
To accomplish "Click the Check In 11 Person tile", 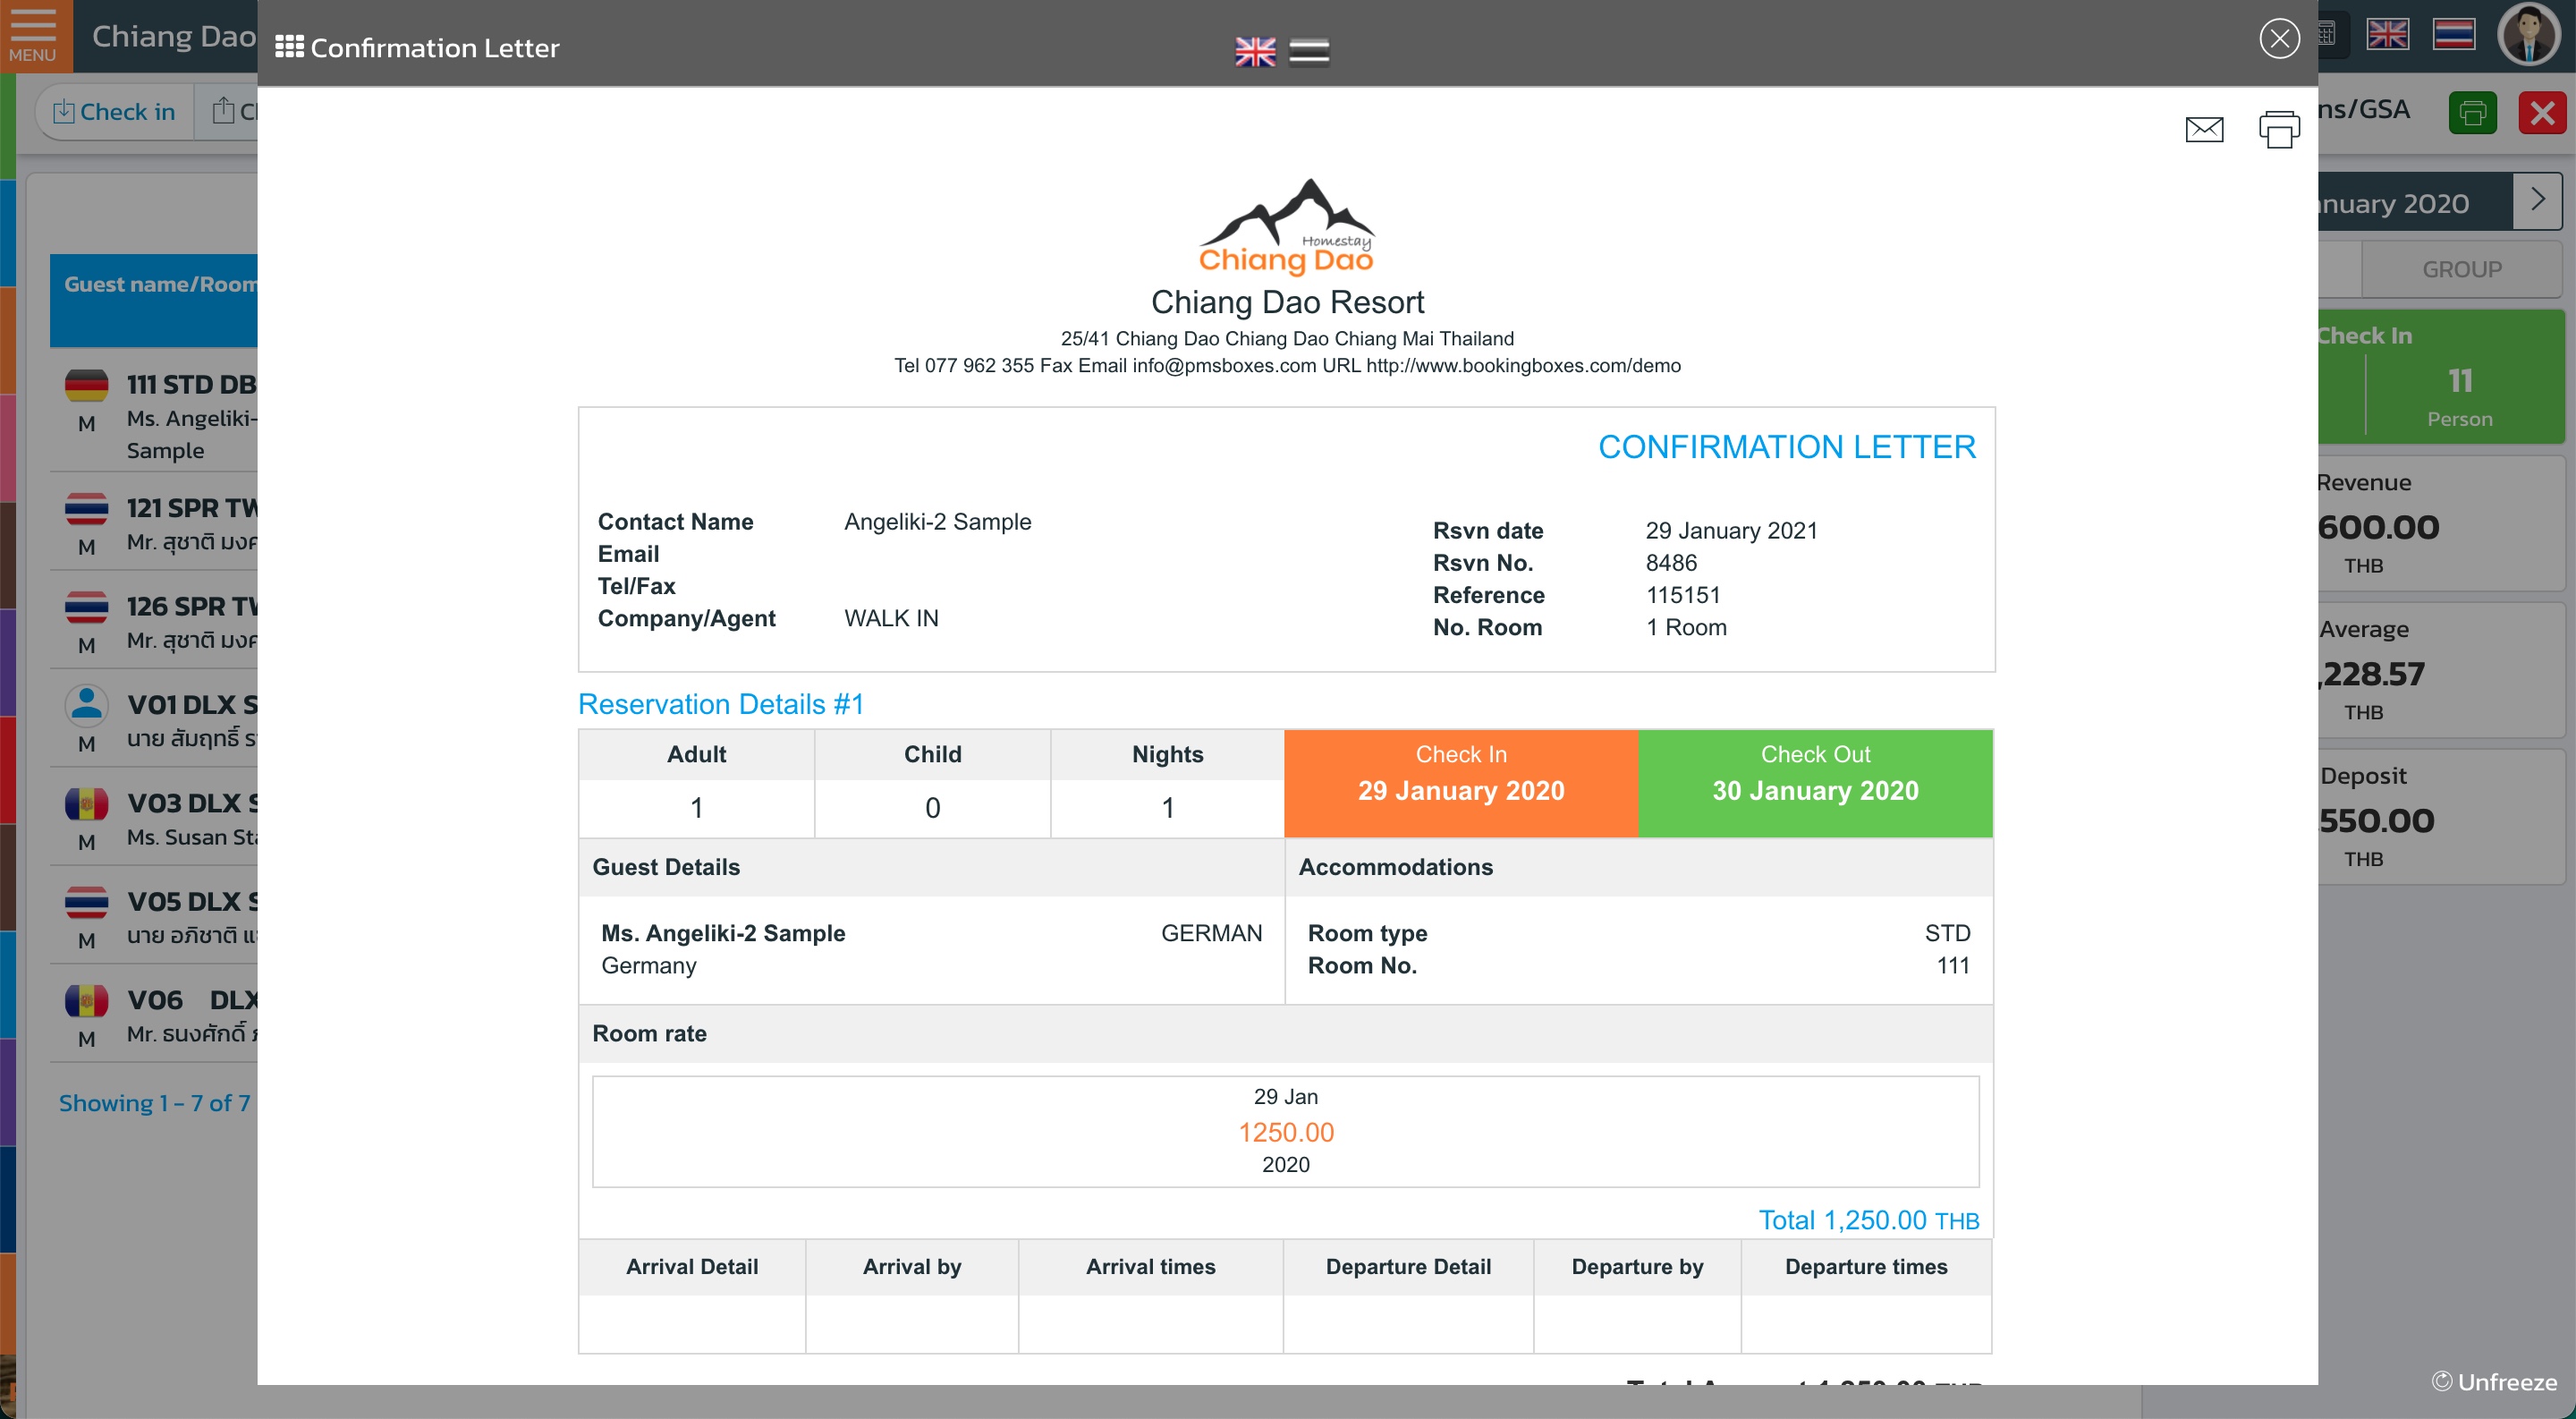I will point(2441,377).
